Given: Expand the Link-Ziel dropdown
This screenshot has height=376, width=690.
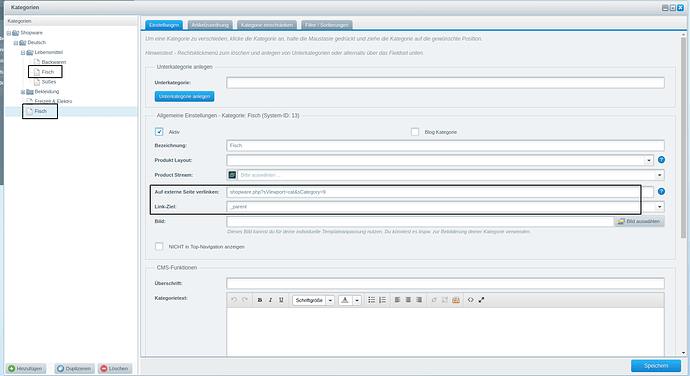Looking at the screenshot, I should coord(659,206).
